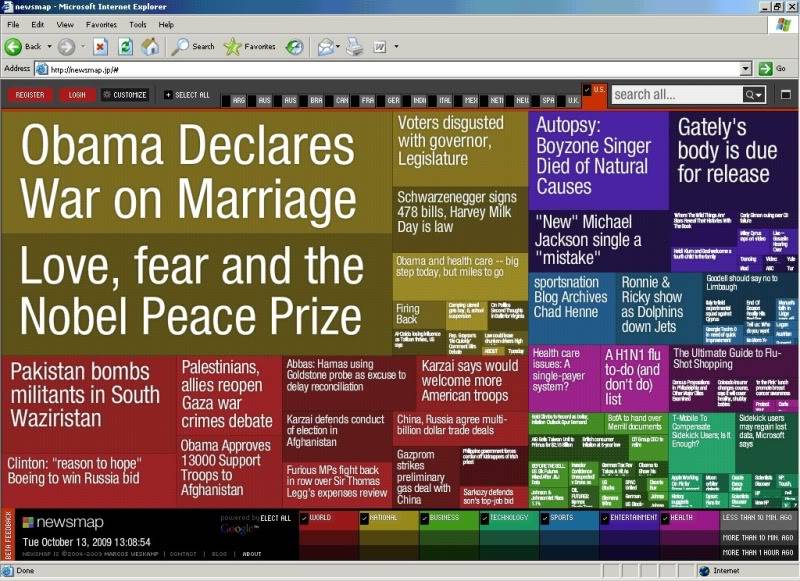Click the Internet Explorer title bar icon
This screenshot has height=581, width=800.
(6, 7)
